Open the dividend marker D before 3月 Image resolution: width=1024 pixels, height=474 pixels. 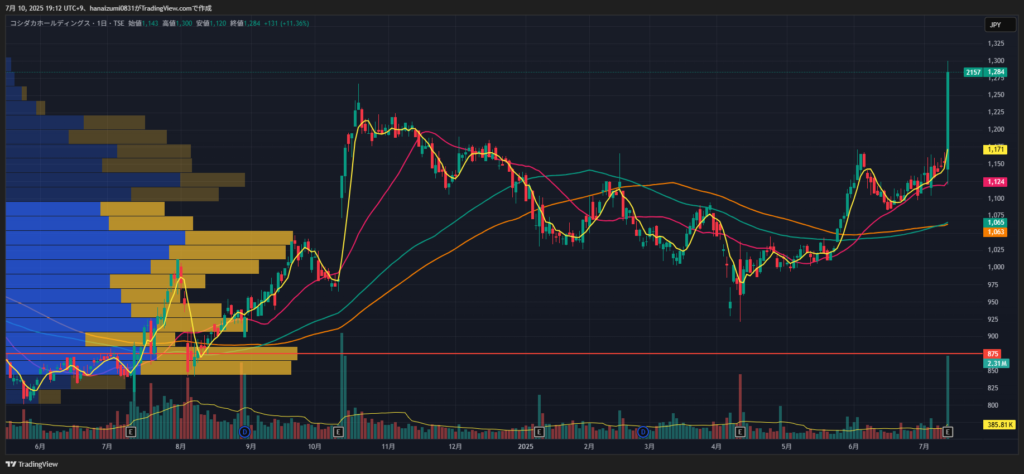coord(643,432)
